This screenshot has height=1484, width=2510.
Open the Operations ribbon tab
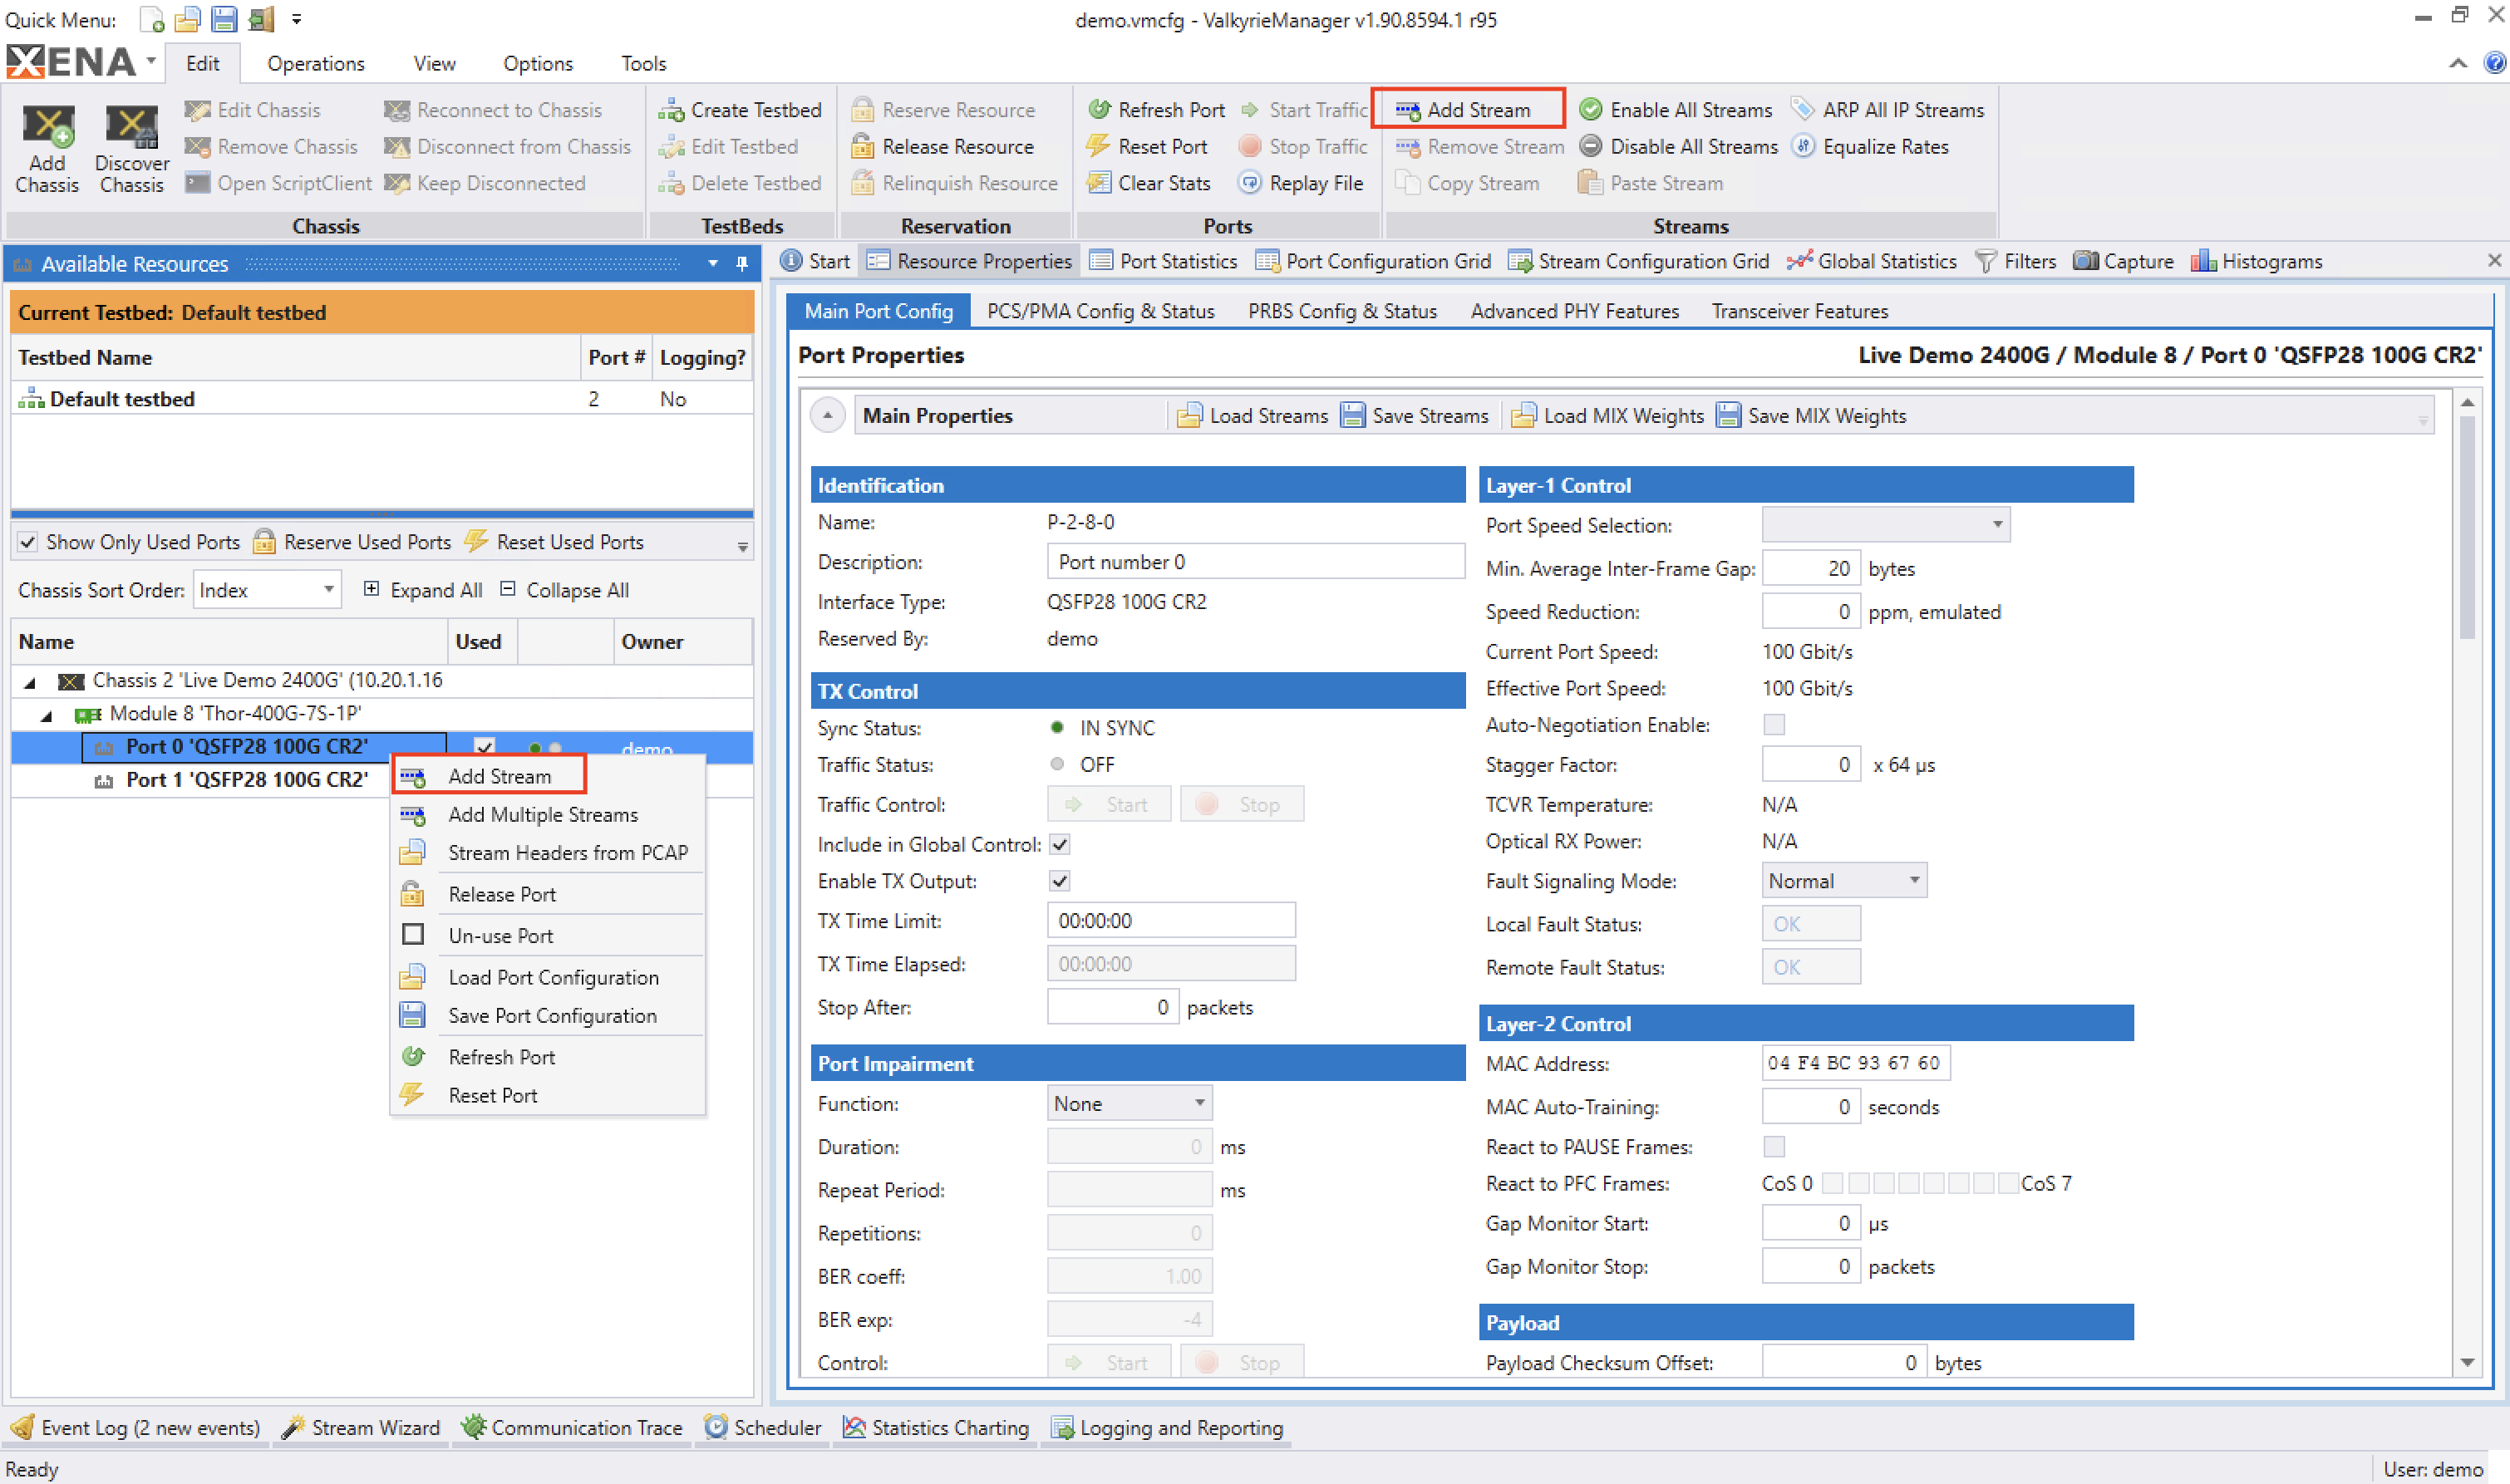[x=316, y=63]
